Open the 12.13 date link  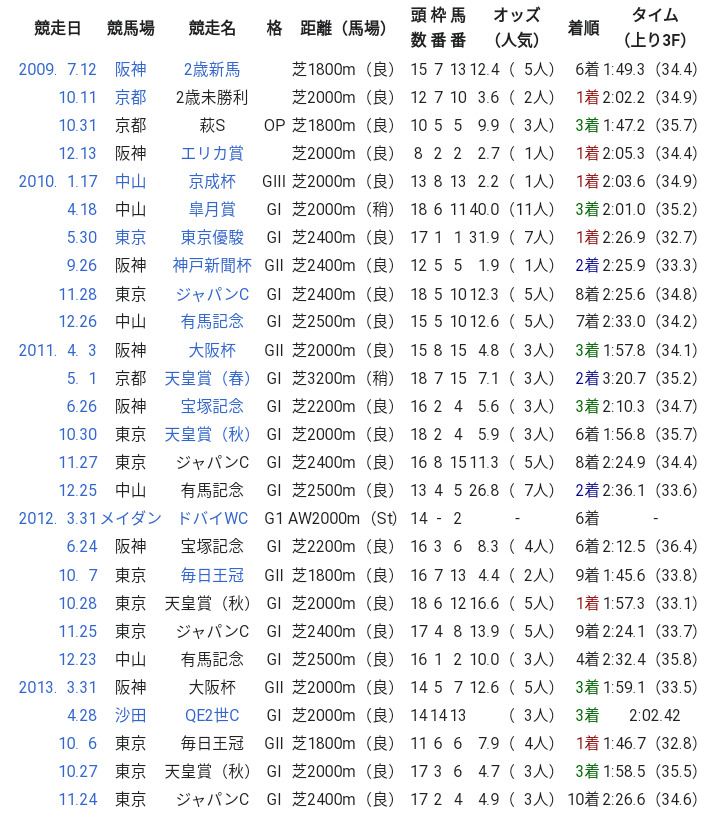pos(78,154)
